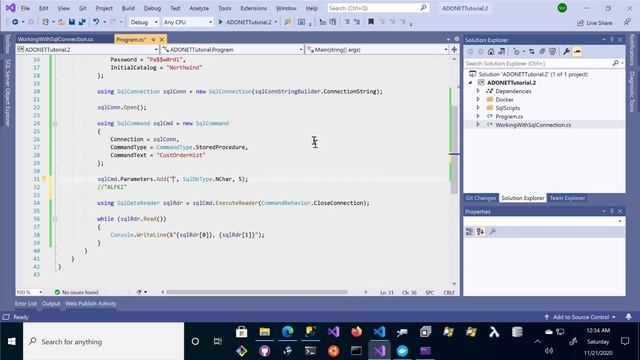Screen dimensions: 640x360
Task: Click the Undo arrow in toolbar
Action: (x=96, y=22)
